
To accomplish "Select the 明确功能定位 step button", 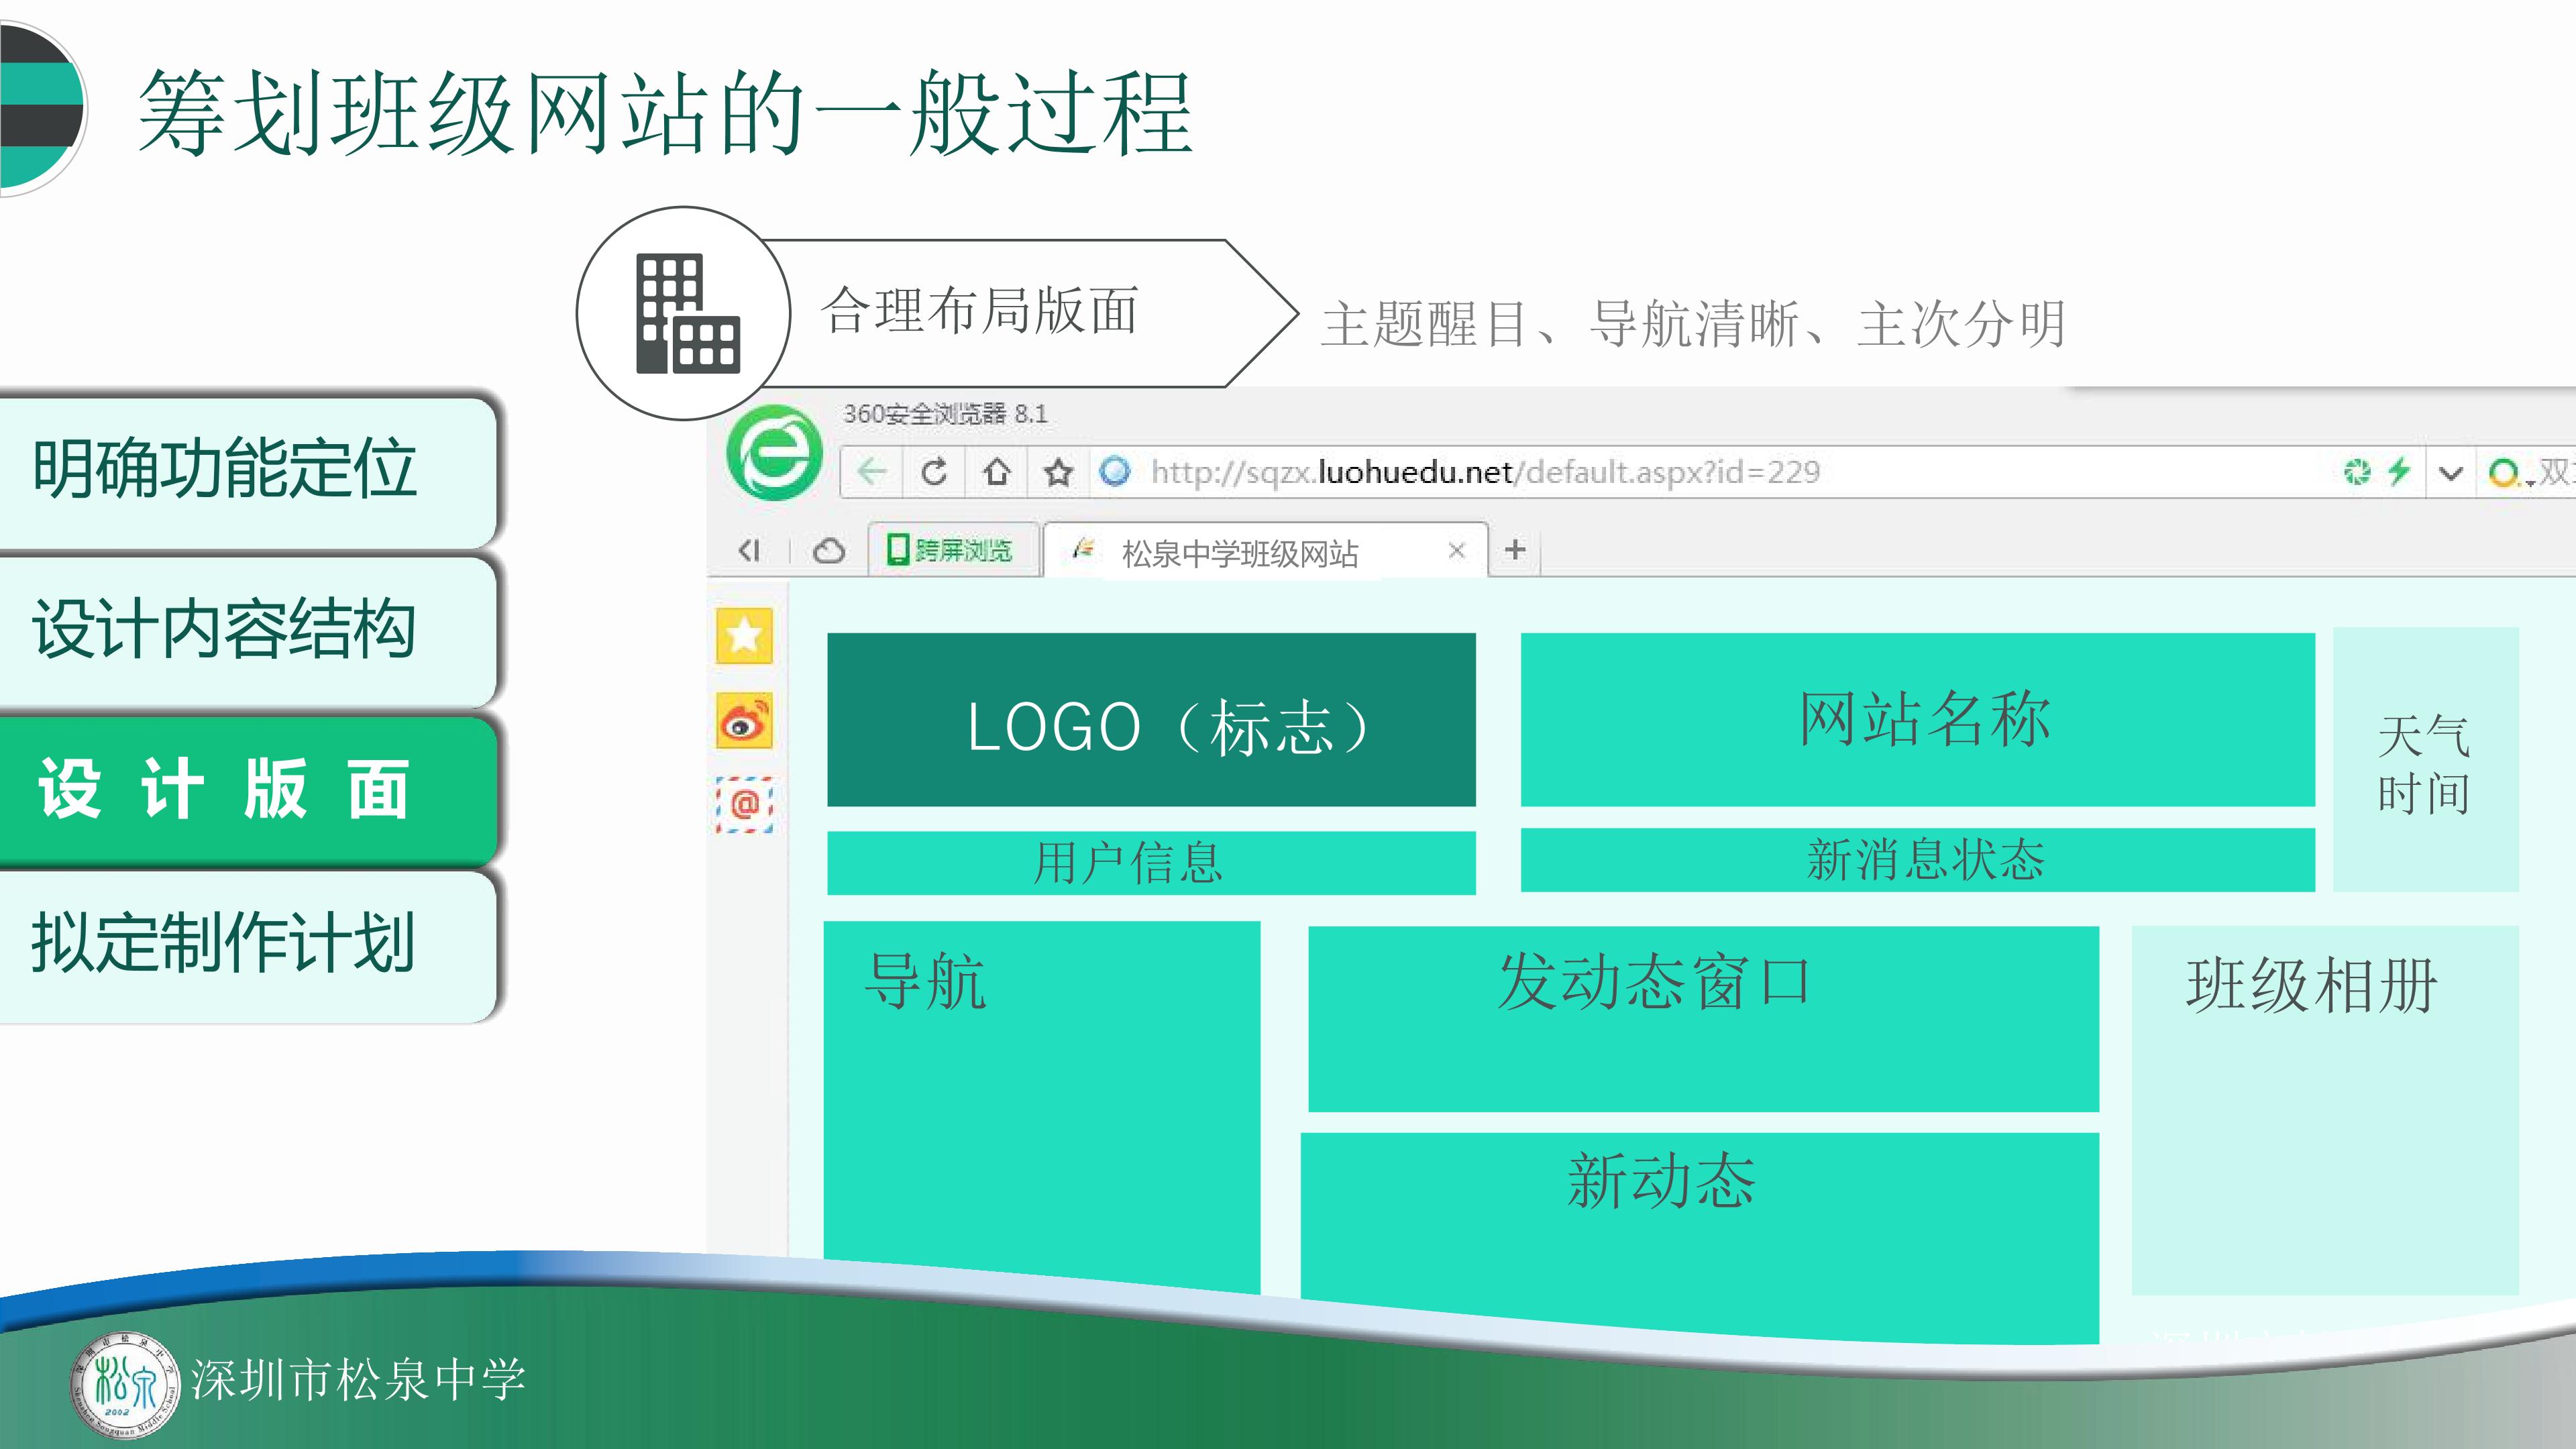I will (247, 470).
